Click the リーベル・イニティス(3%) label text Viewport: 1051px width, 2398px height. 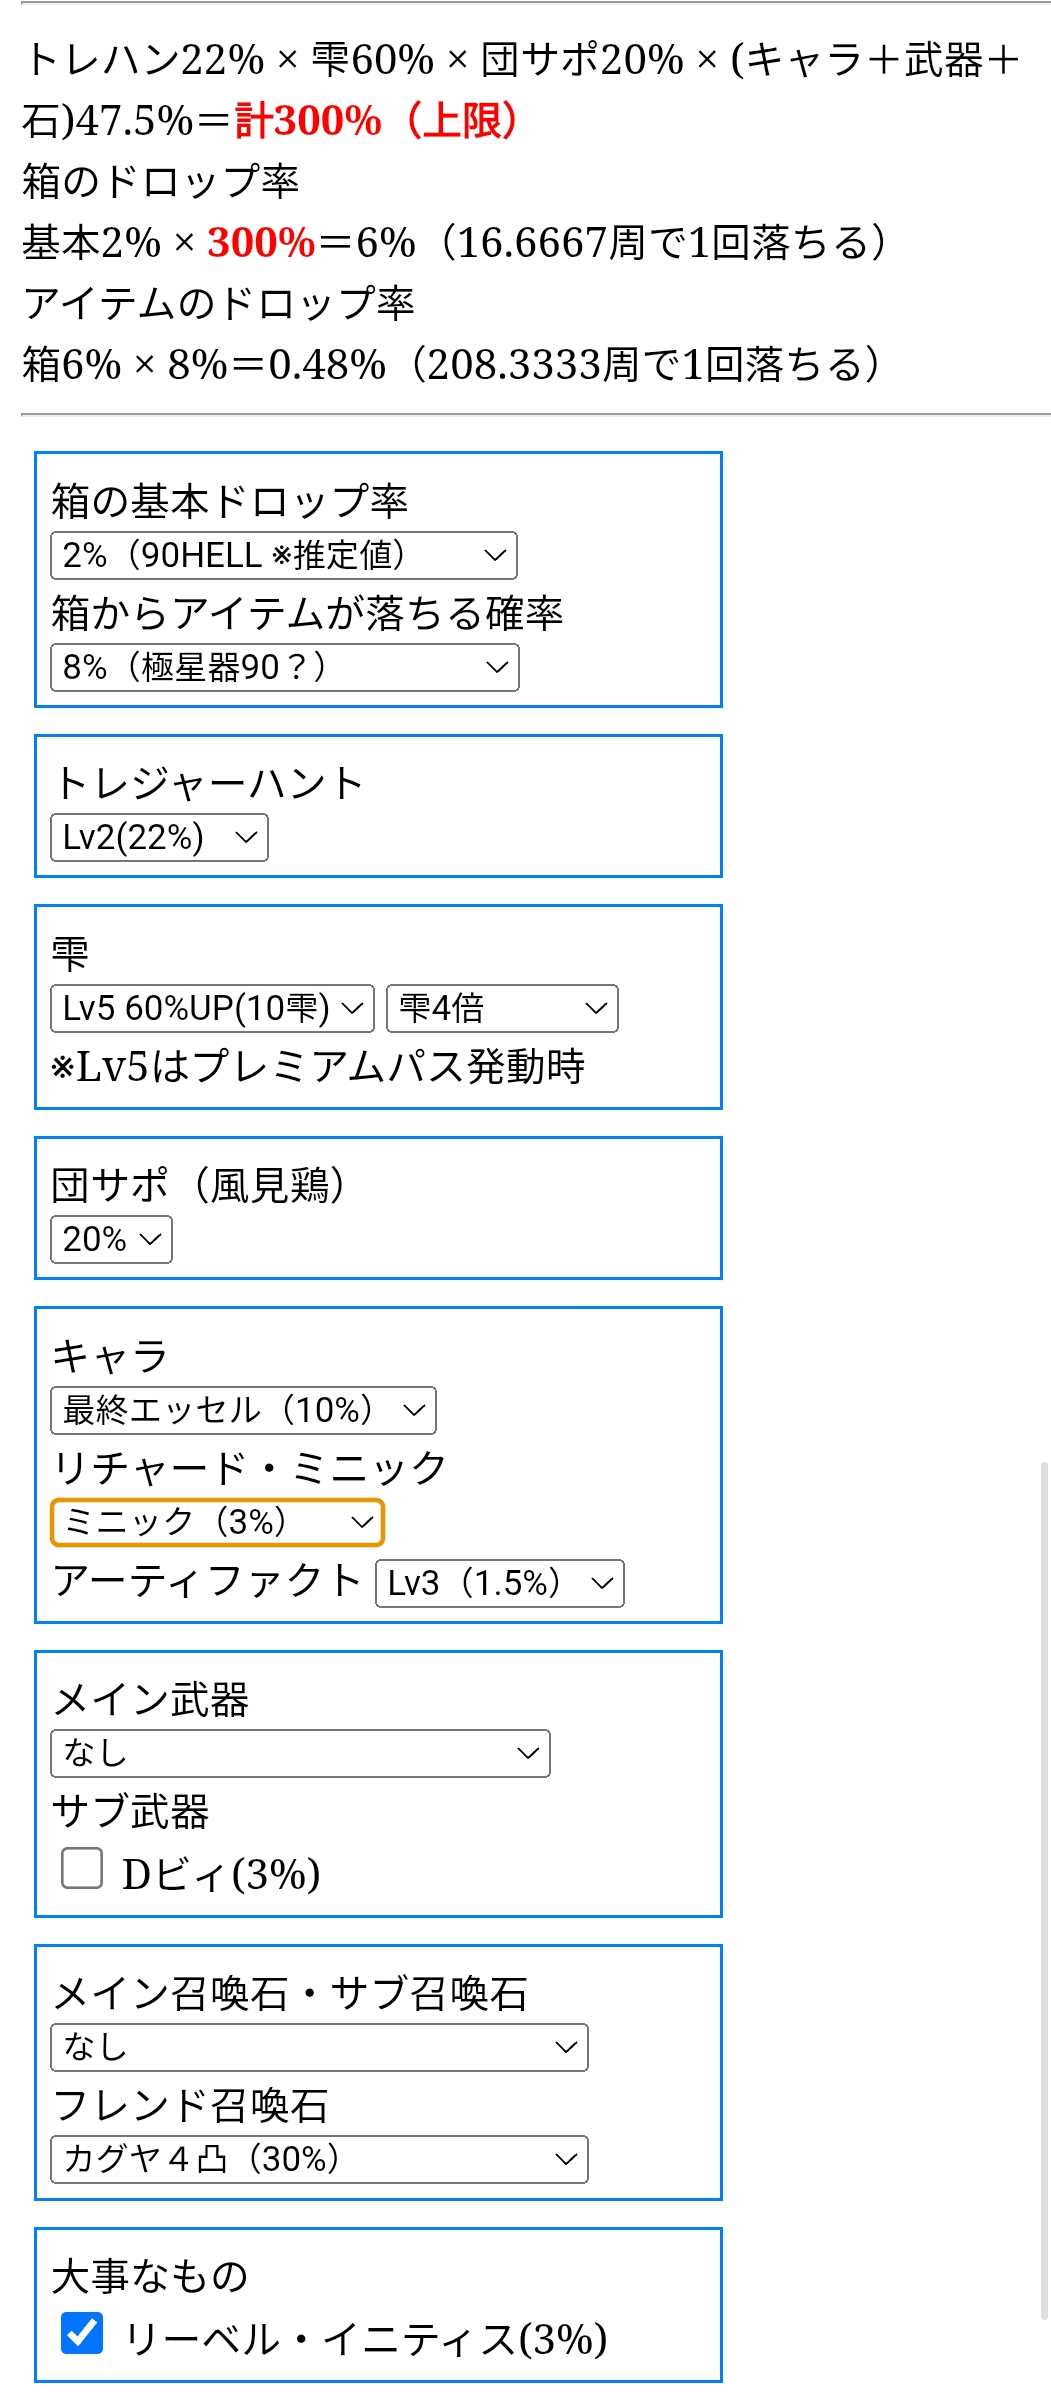365,2339
